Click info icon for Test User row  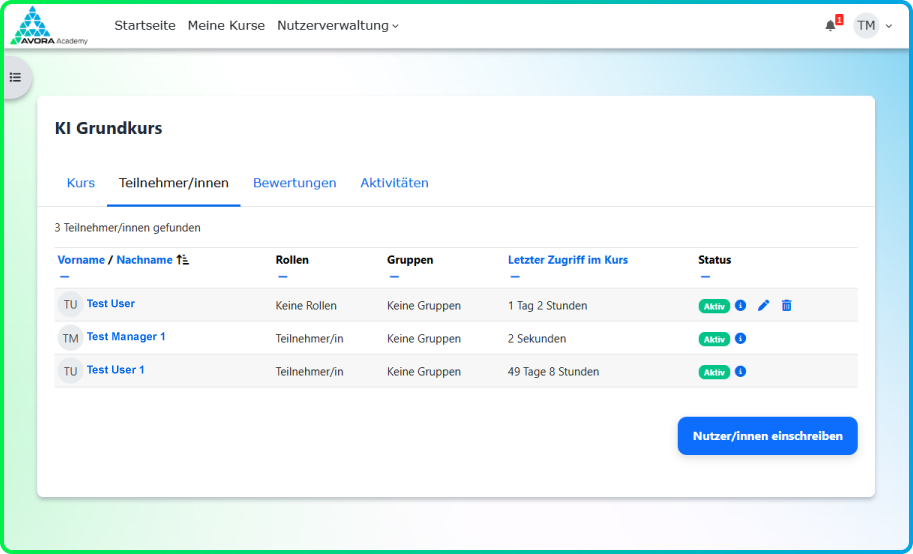(740, 305)
